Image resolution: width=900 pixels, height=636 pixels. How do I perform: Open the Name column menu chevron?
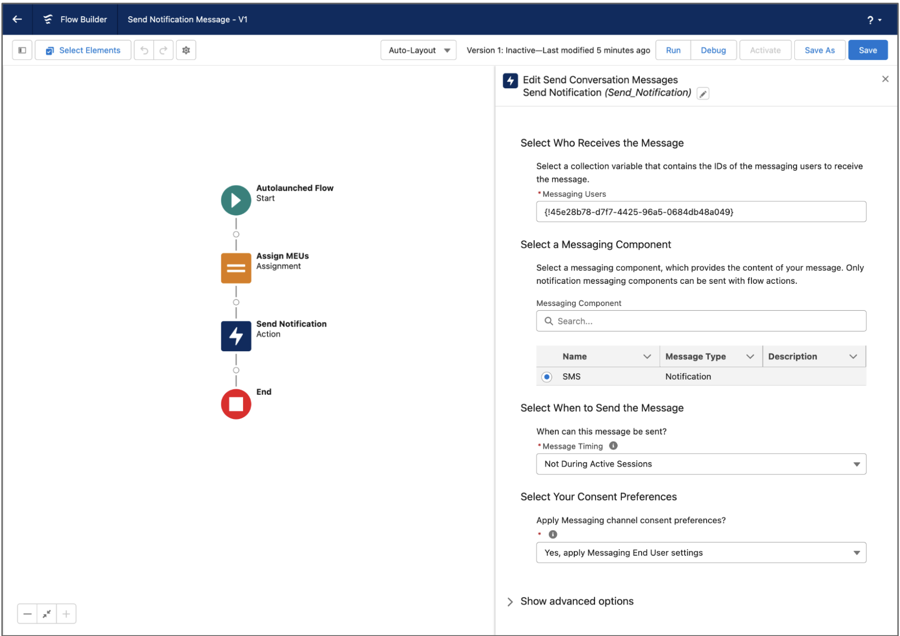(647, 356)
